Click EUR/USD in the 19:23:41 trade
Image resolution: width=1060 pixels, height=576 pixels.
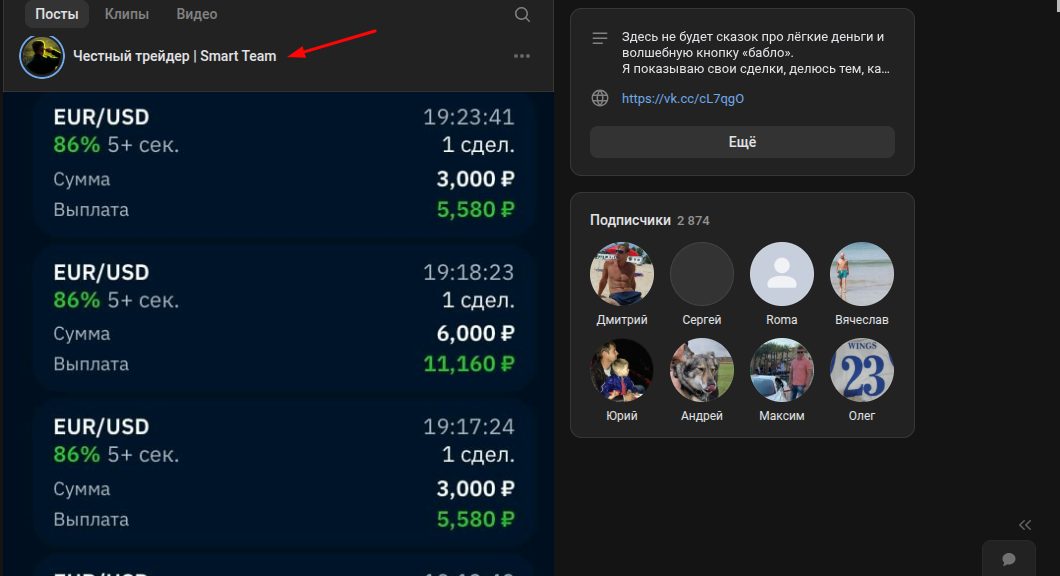[101, 117]
